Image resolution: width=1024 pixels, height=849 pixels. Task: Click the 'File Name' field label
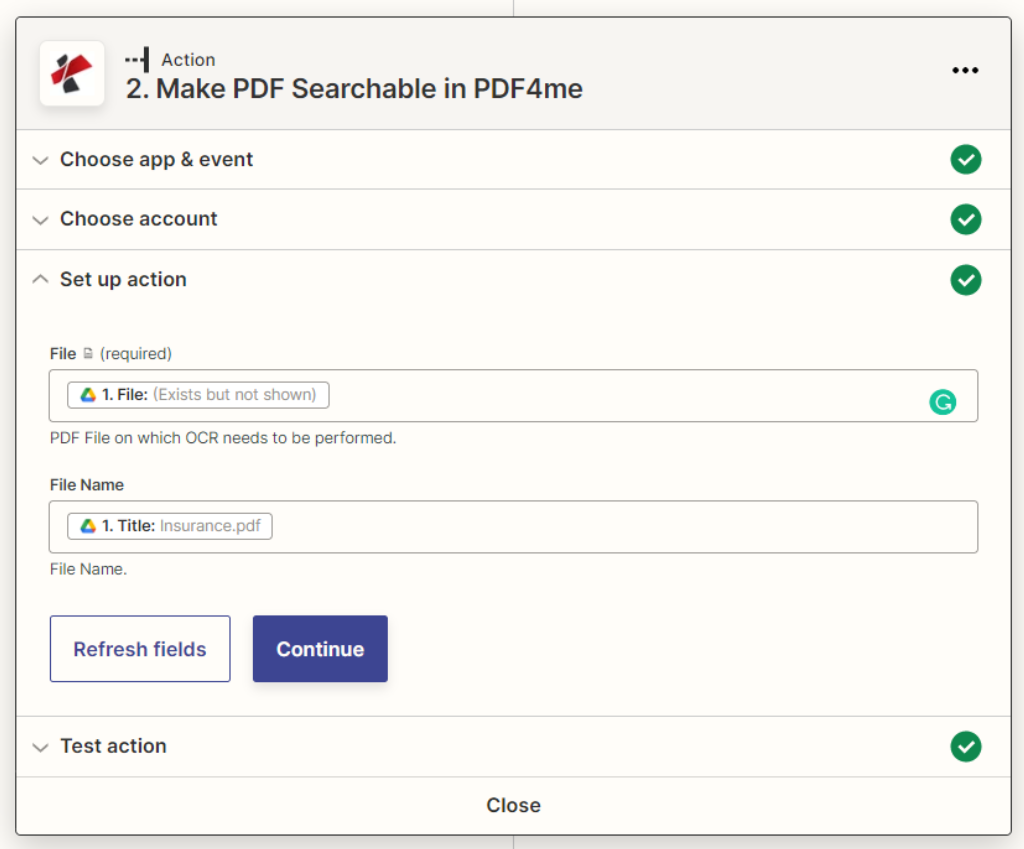pos(87,485)
